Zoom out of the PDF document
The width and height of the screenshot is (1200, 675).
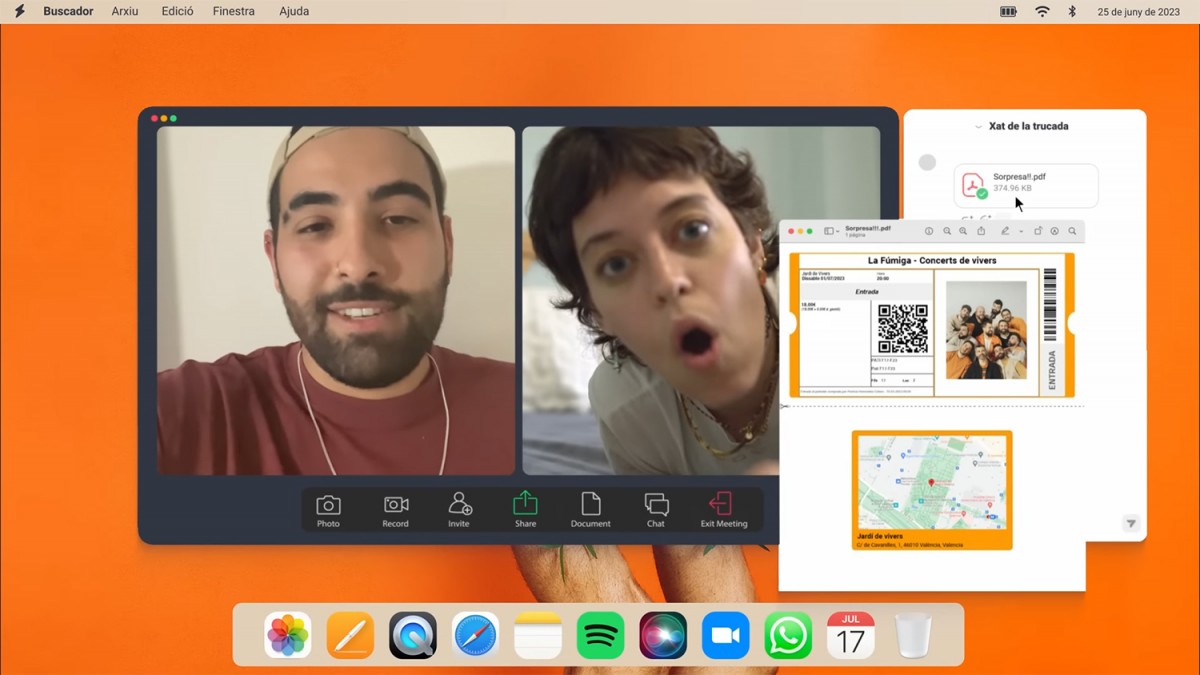click(x=947, y=231)
